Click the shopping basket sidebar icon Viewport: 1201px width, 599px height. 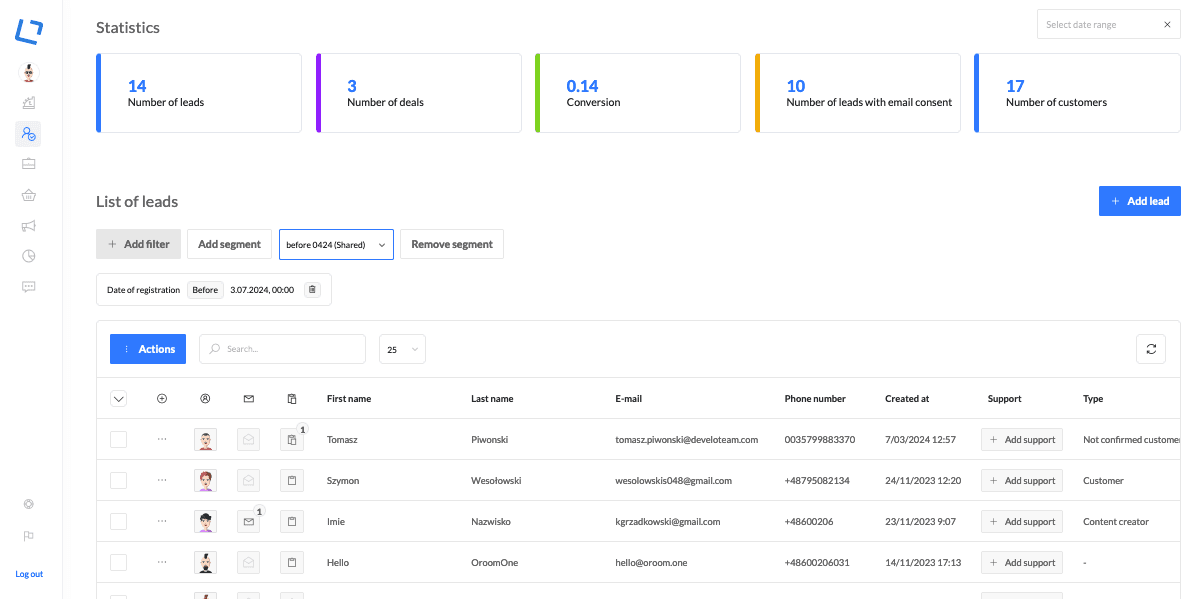(29, 196)
